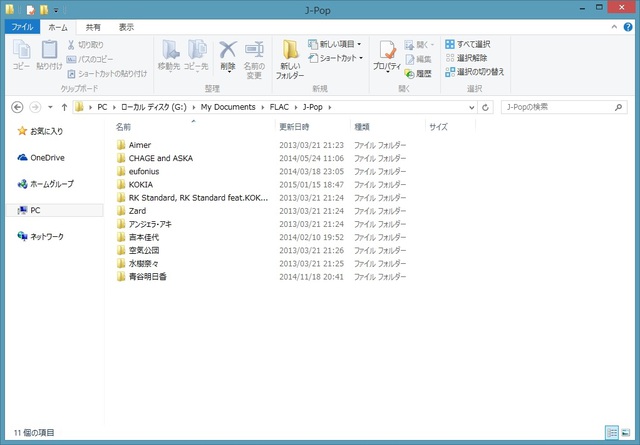The width and height of the screenshot is (640, 445).
Task: Click the 削除 (Delete) red X icon
Action: coord(228,52)
